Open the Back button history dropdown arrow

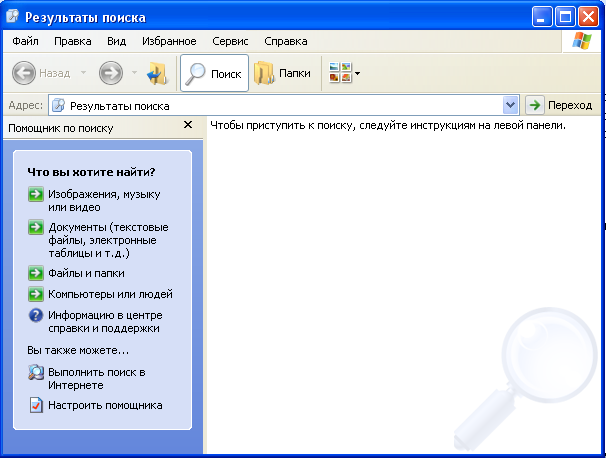83,72
